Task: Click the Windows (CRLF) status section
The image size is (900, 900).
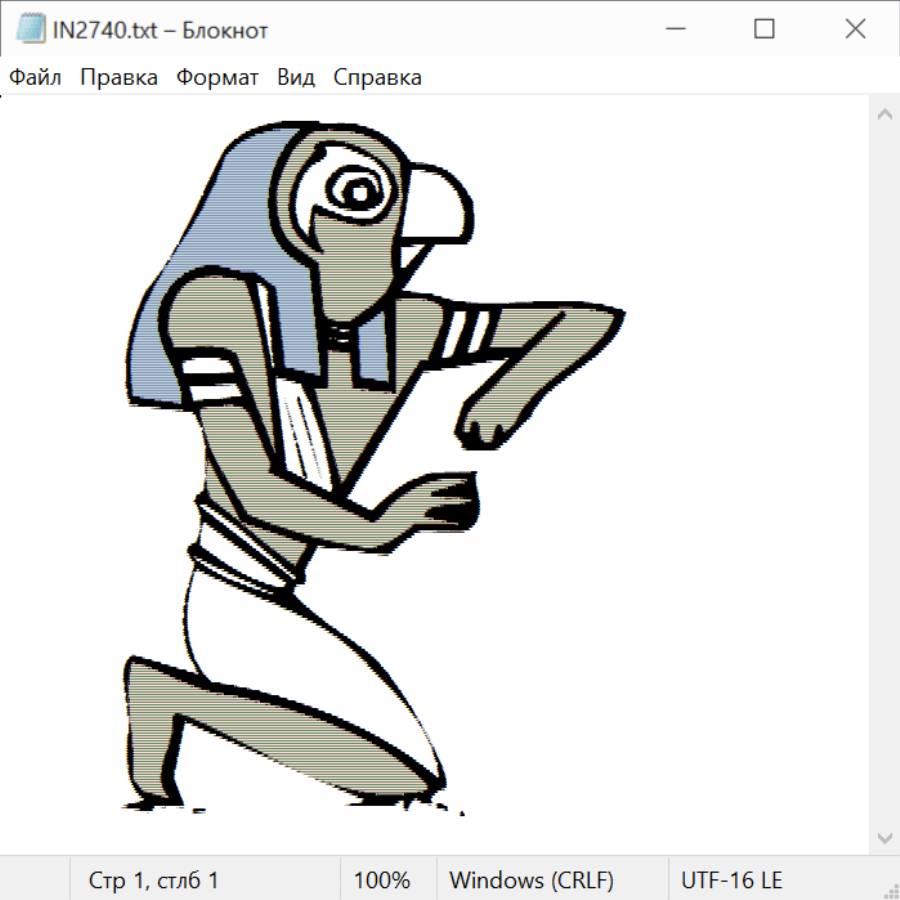Action: click(531, 880)
